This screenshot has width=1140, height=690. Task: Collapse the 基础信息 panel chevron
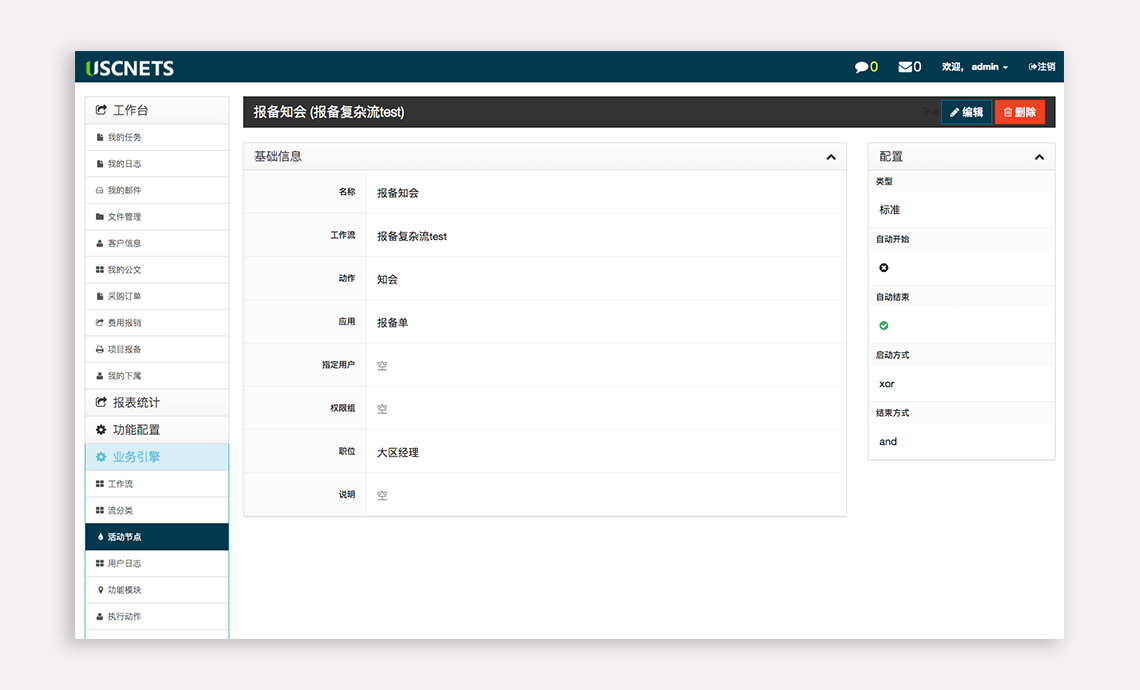(831, 157)
